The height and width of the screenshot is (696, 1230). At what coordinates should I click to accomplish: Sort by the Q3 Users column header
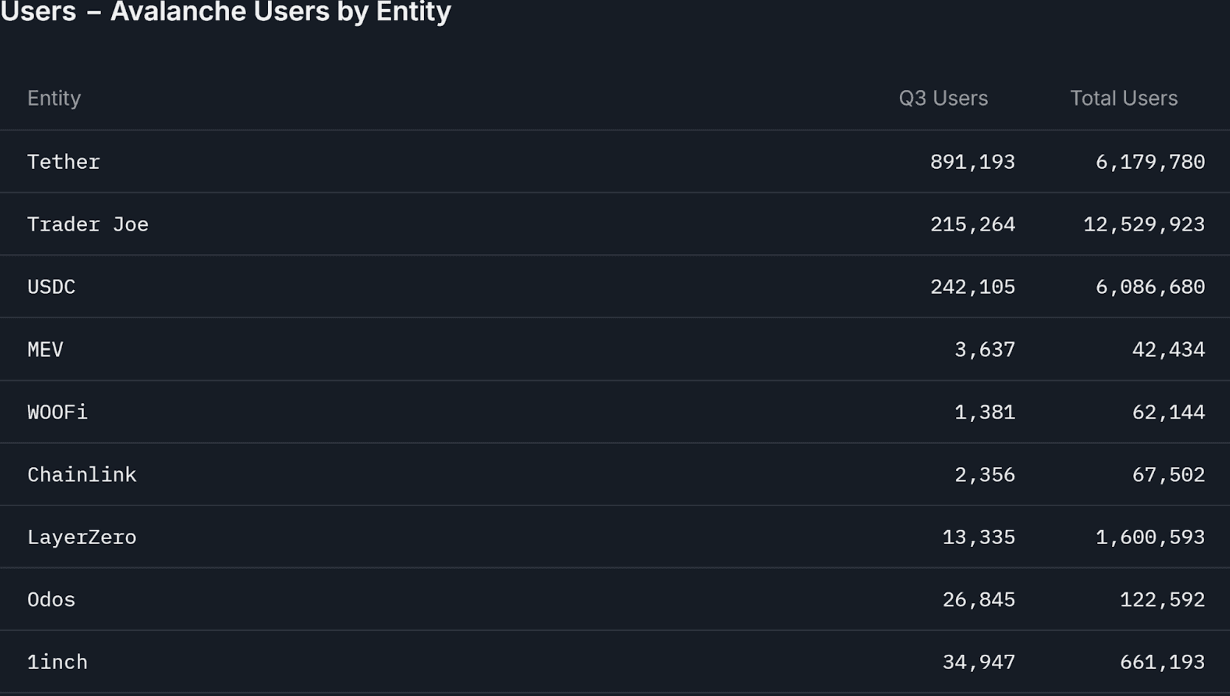click(x=943, y=98)
